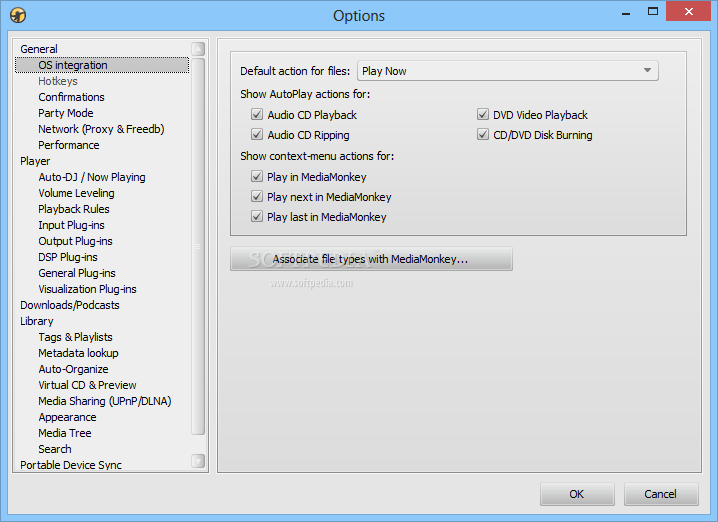Viewport: 718px width, 522px height.
Task: Open Visualization Plug-ins page
Action: click(87, 289)
